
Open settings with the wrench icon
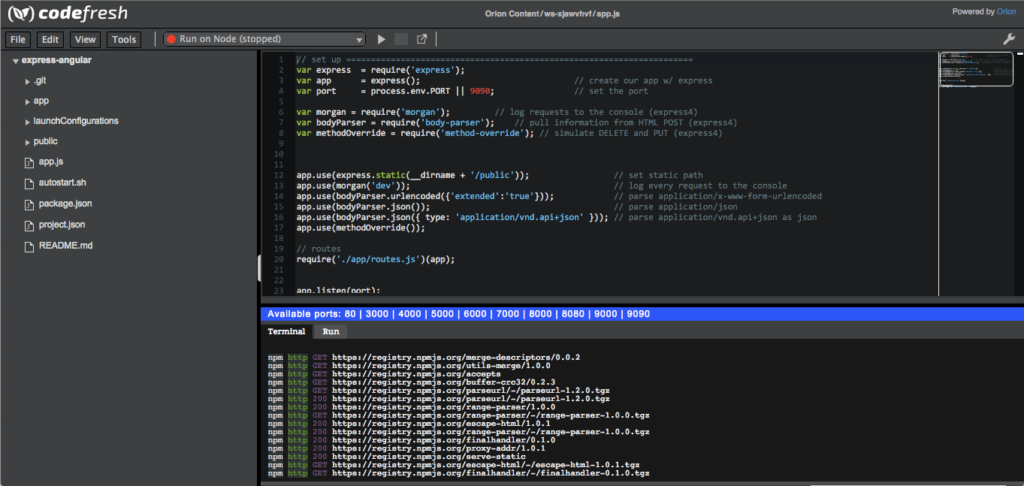(1008, 39)
